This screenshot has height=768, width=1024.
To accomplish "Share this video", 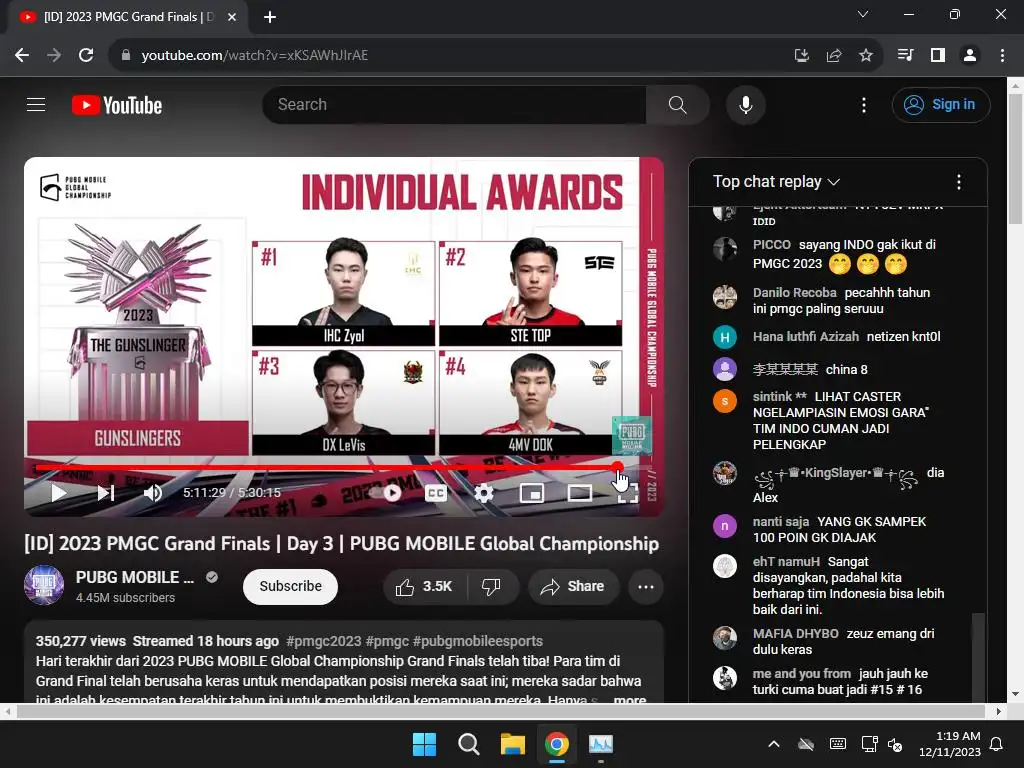I will (572, 586).
